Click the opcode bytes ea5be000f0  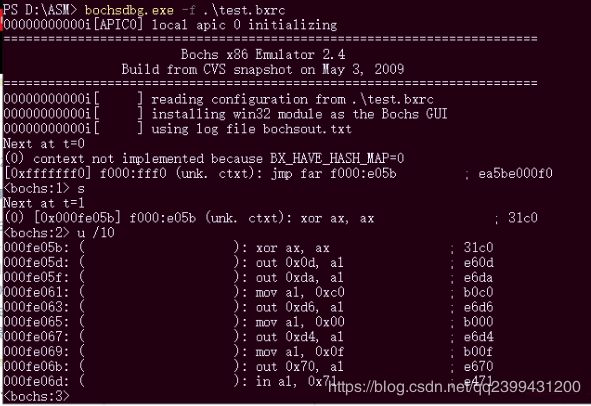[x=515, y=174]
